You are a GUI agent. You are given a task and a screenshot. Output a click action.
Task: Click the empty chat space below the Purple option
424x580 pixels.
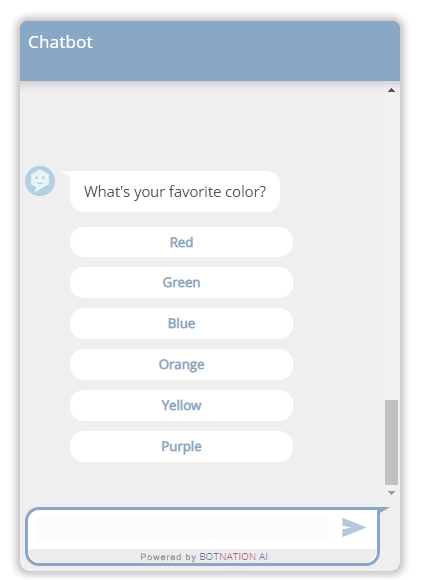tap(202, 483)
